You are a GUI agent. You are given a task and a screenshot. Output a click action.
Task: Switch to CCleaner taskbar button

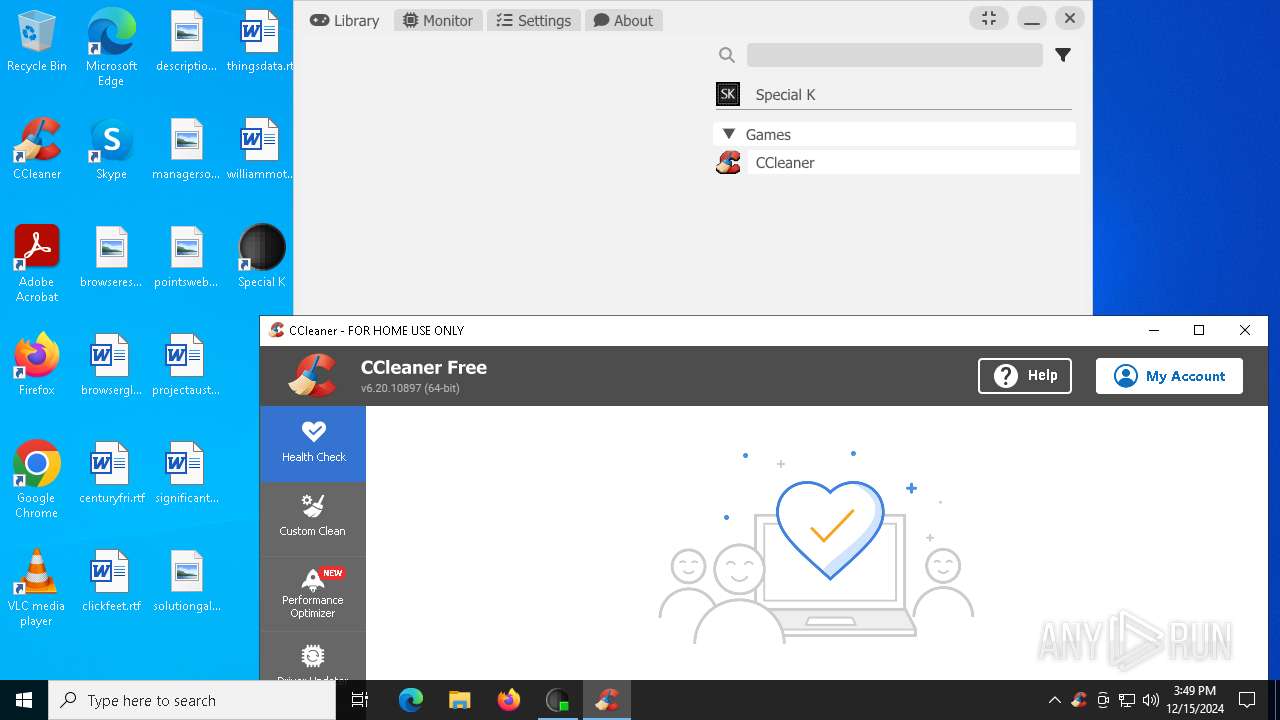[606, 700]
